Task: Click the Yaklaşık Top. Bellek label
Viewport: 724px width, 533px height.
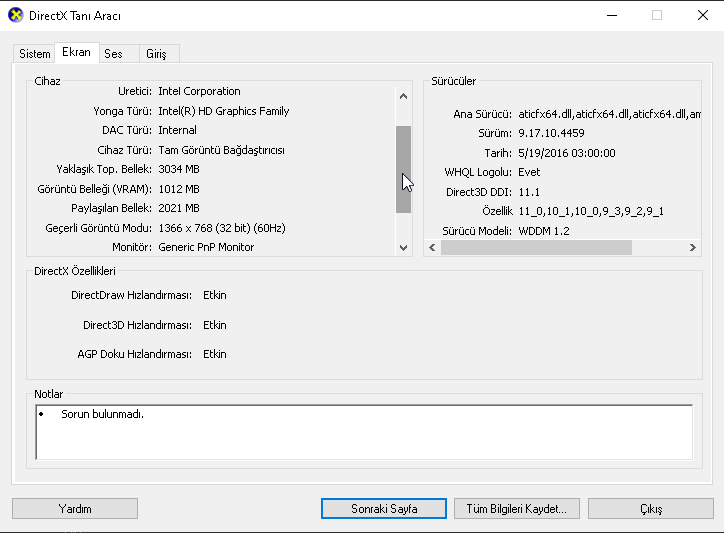Action: [x=104, y=169]
